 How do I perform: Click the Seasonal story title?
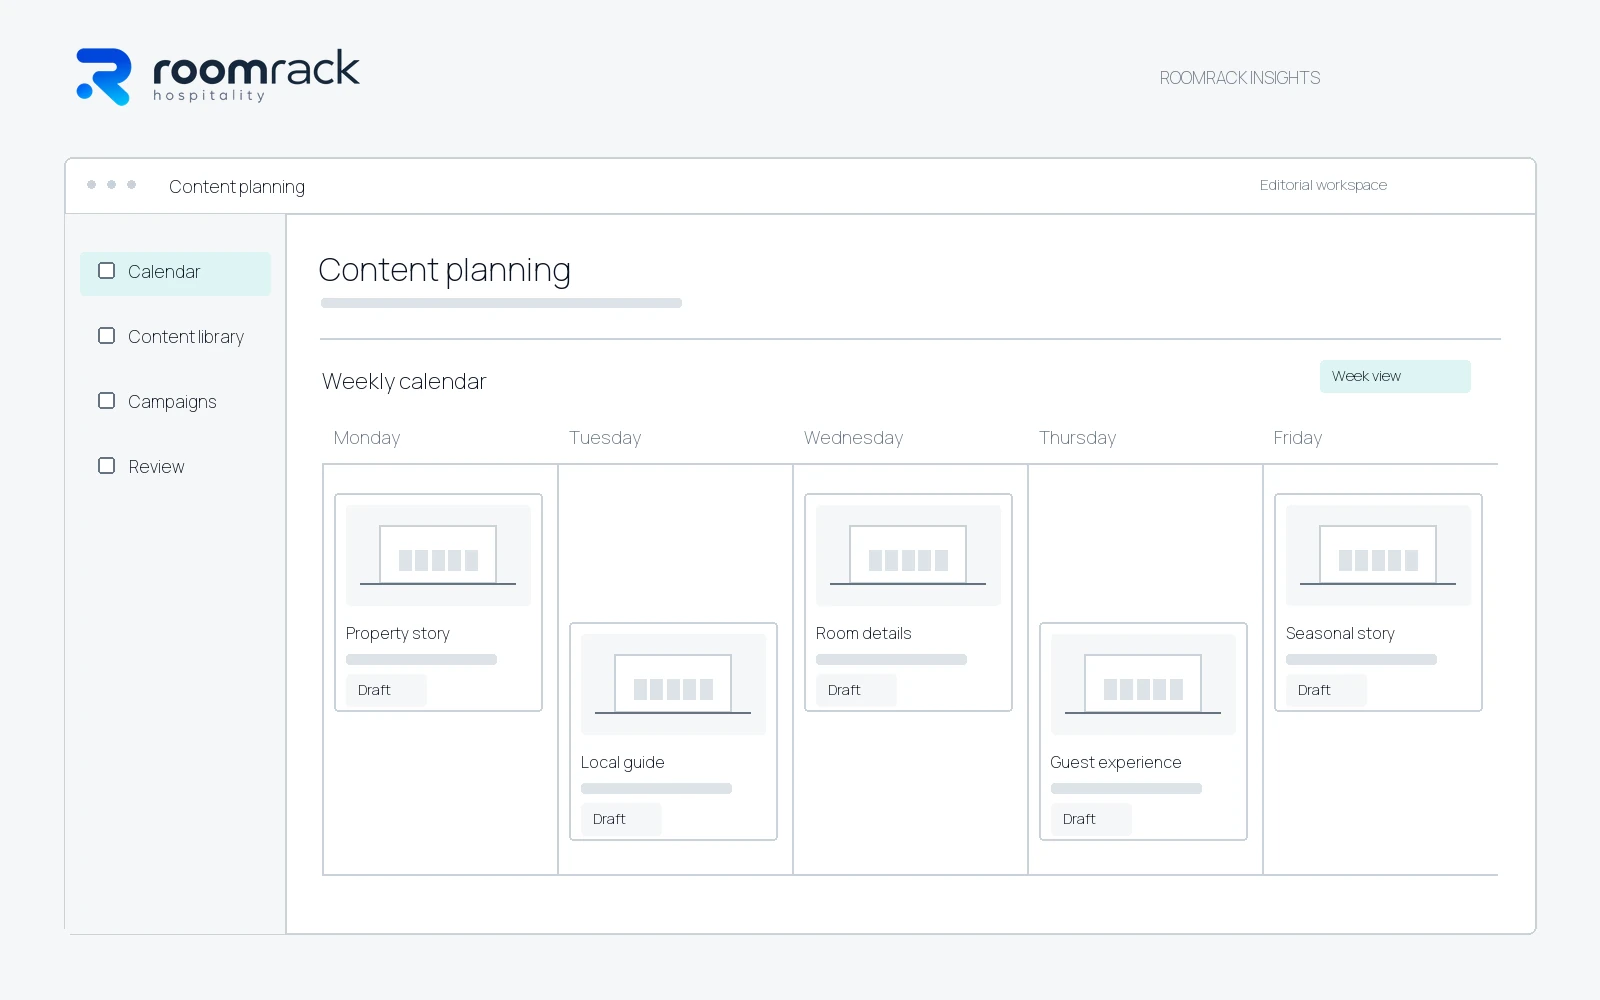1340,634
